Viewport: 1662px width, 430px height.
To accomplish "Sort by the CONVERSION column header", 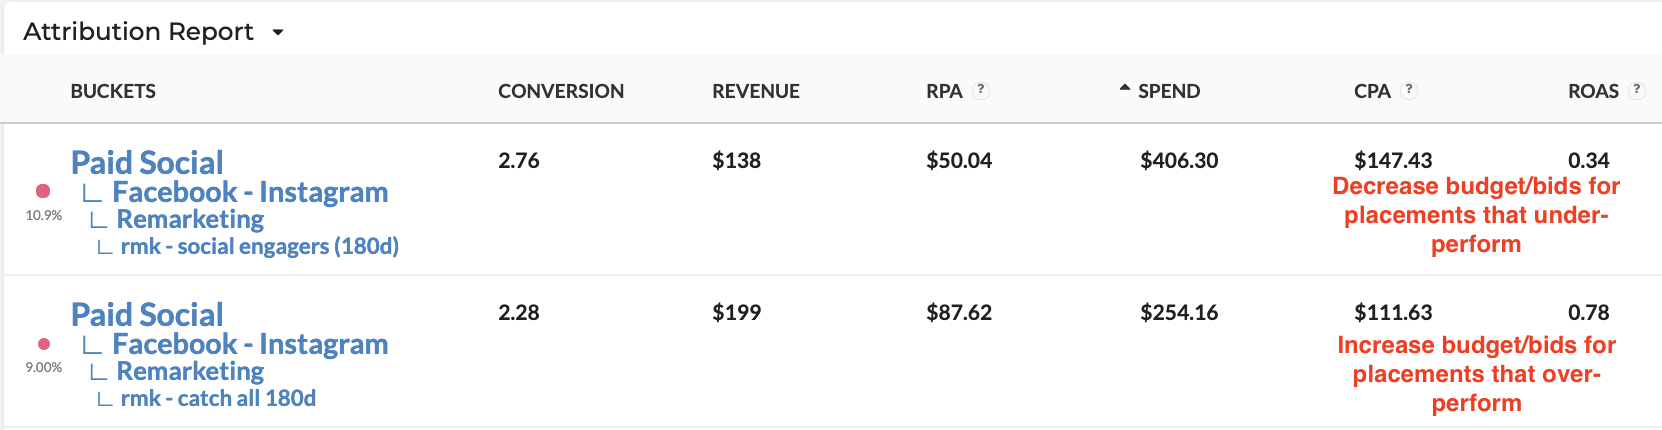I will [561, 91].
